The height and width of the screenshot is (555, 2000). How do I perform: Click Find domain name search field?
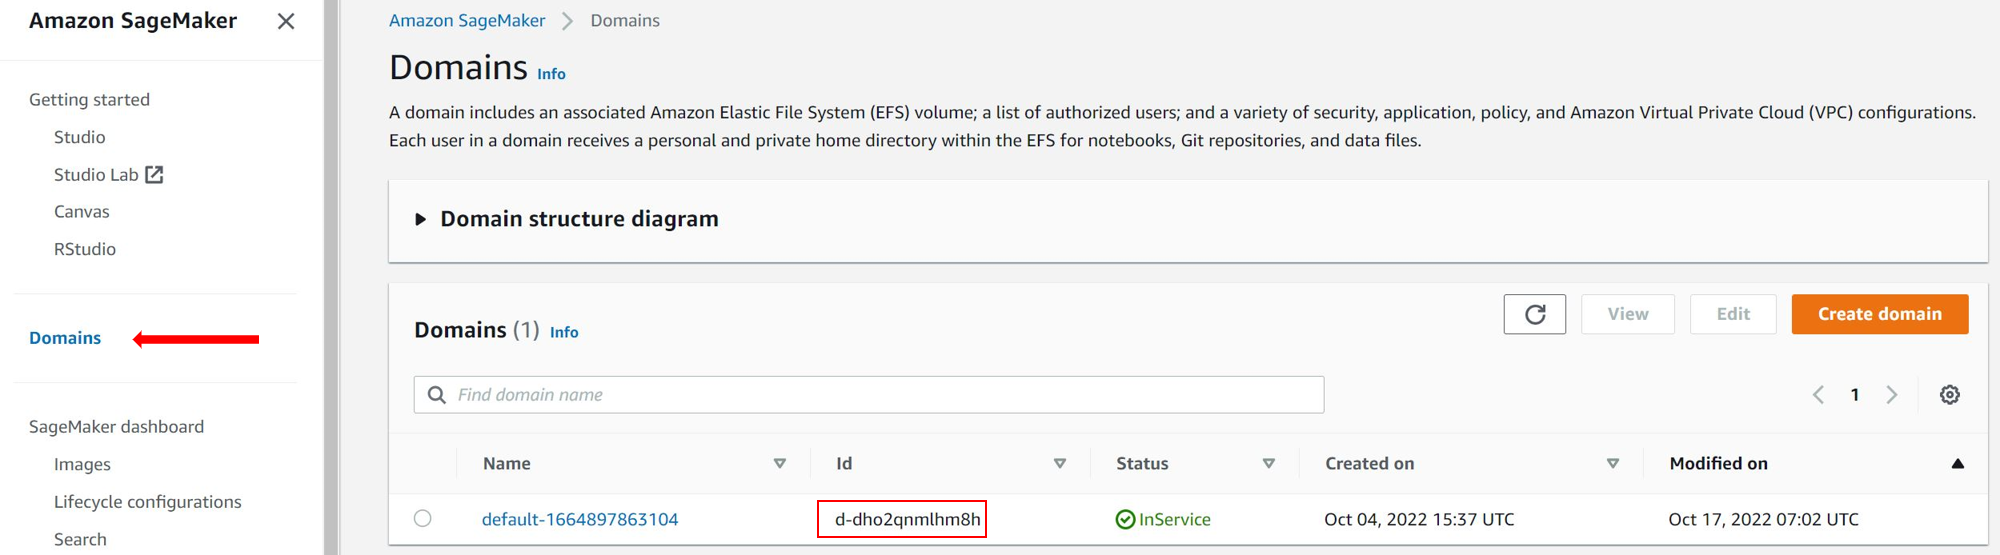[869, 395]
